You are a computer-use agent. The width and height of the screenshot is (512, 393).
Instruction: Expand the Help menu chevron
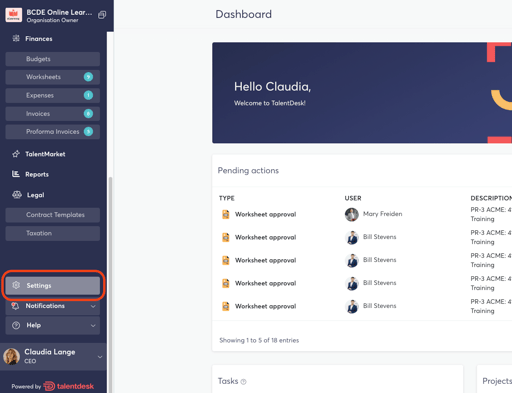tap(93, 326)
